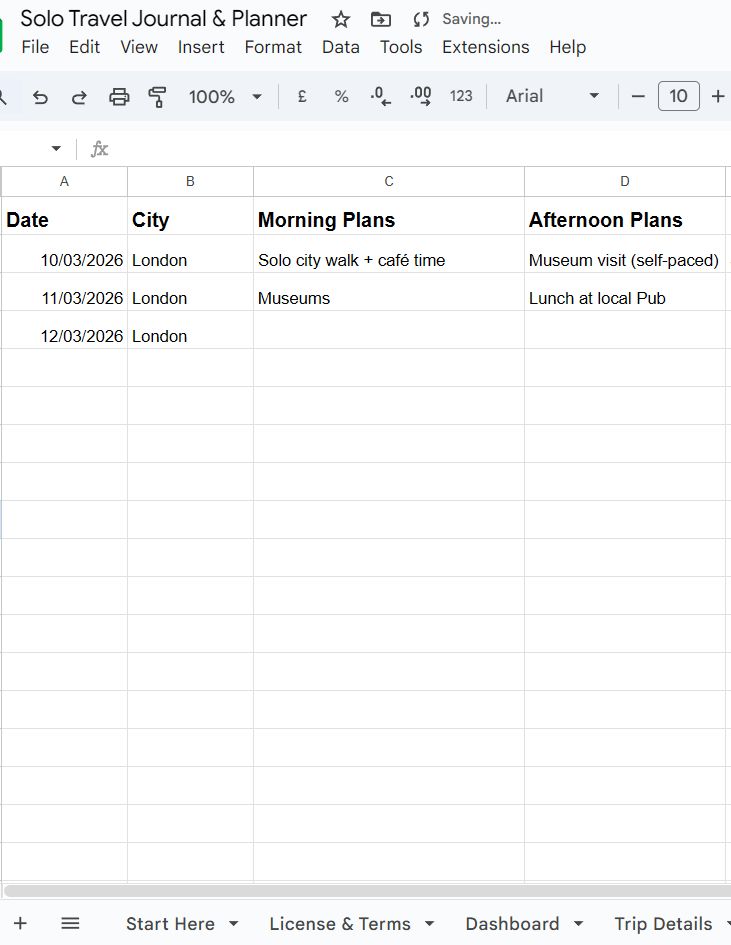Open the name box dropdown arrow
The width and height of the screenshot is (731, 945).
(56, 149)
